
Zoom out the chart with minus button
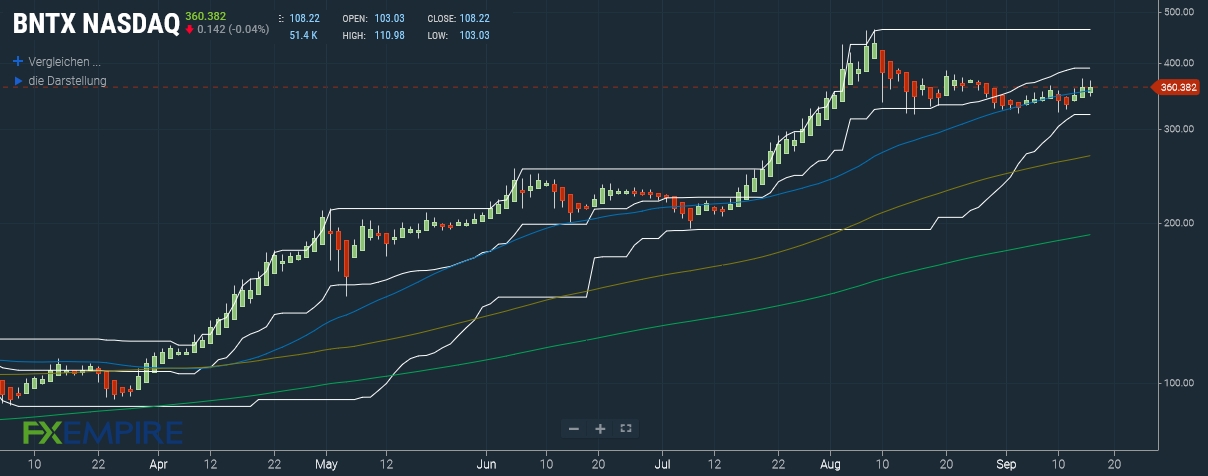tap(574, 428)
